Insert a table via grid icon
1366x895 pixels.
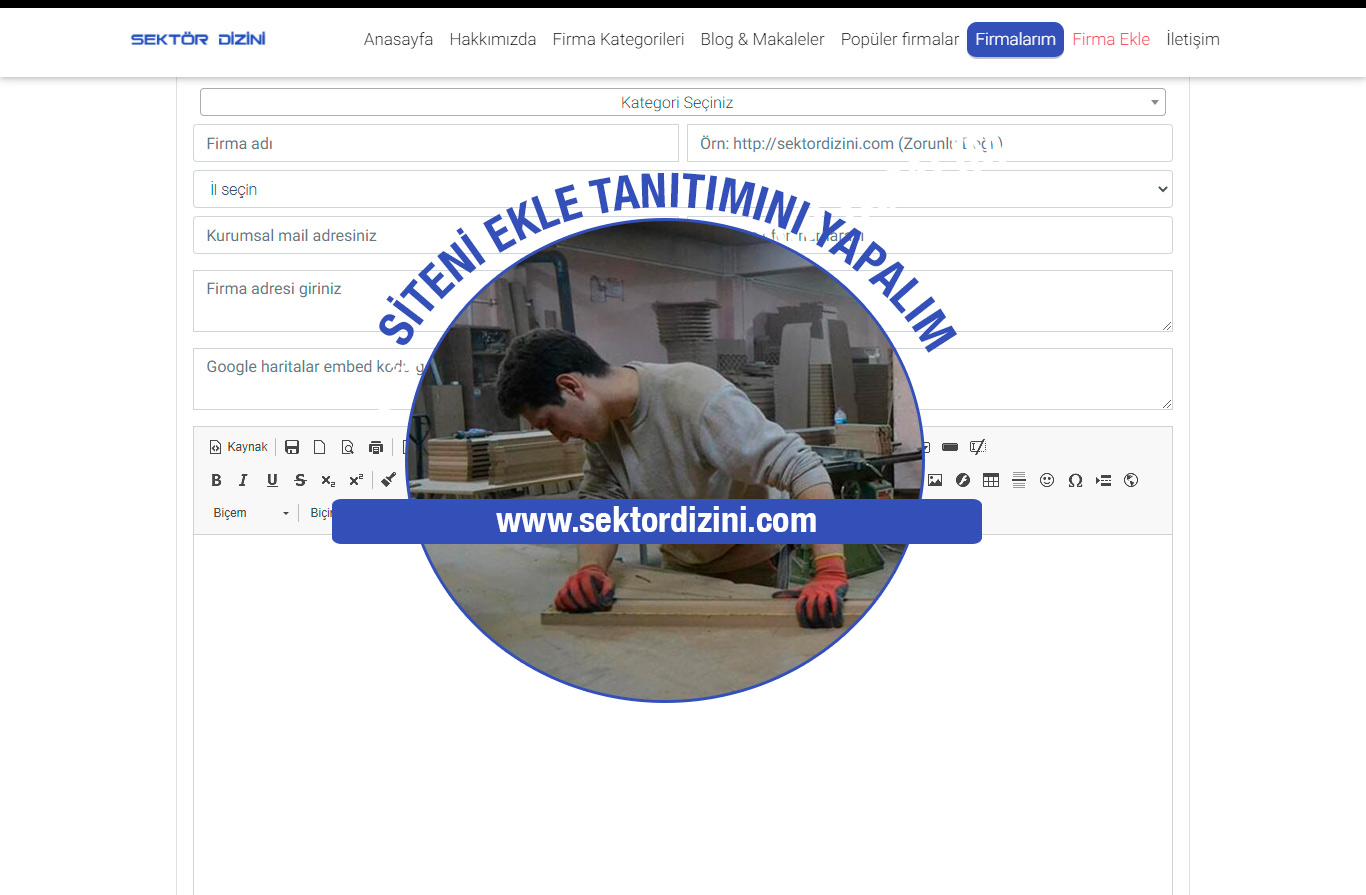pyautogui.click(x=991, y=480)
